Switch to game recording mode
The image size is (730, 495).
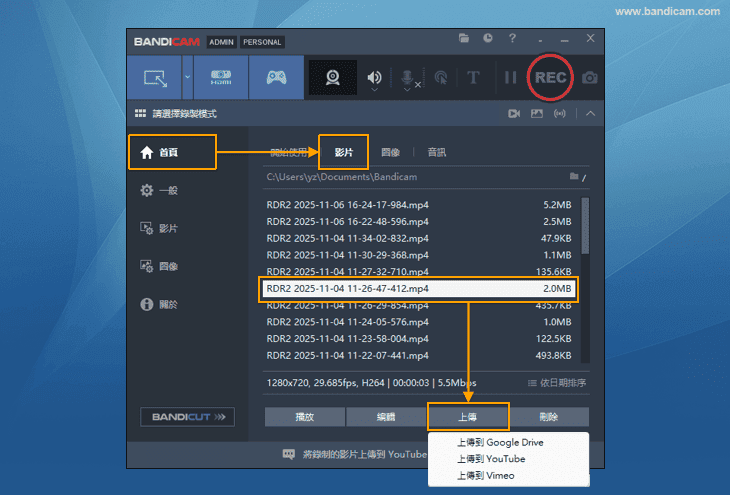pyautogui.click(x=275, y=78)
